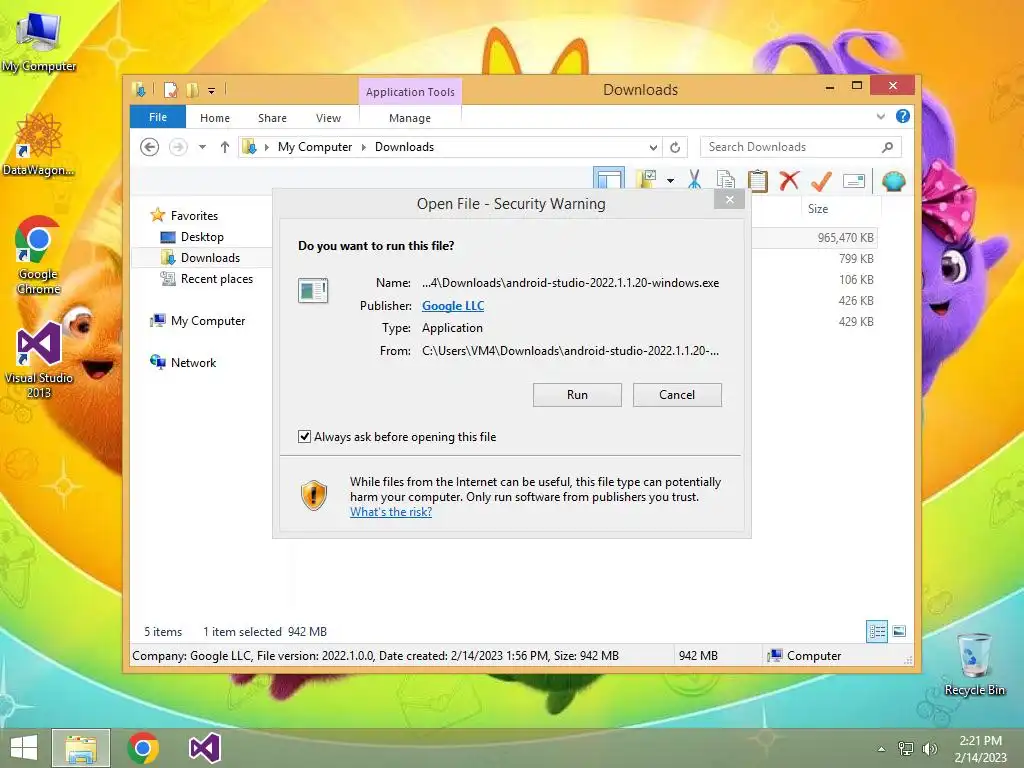Toggle the pane layout toolbar icon
The height and width of the screenshot is (768, 1024).
(609, 180)
